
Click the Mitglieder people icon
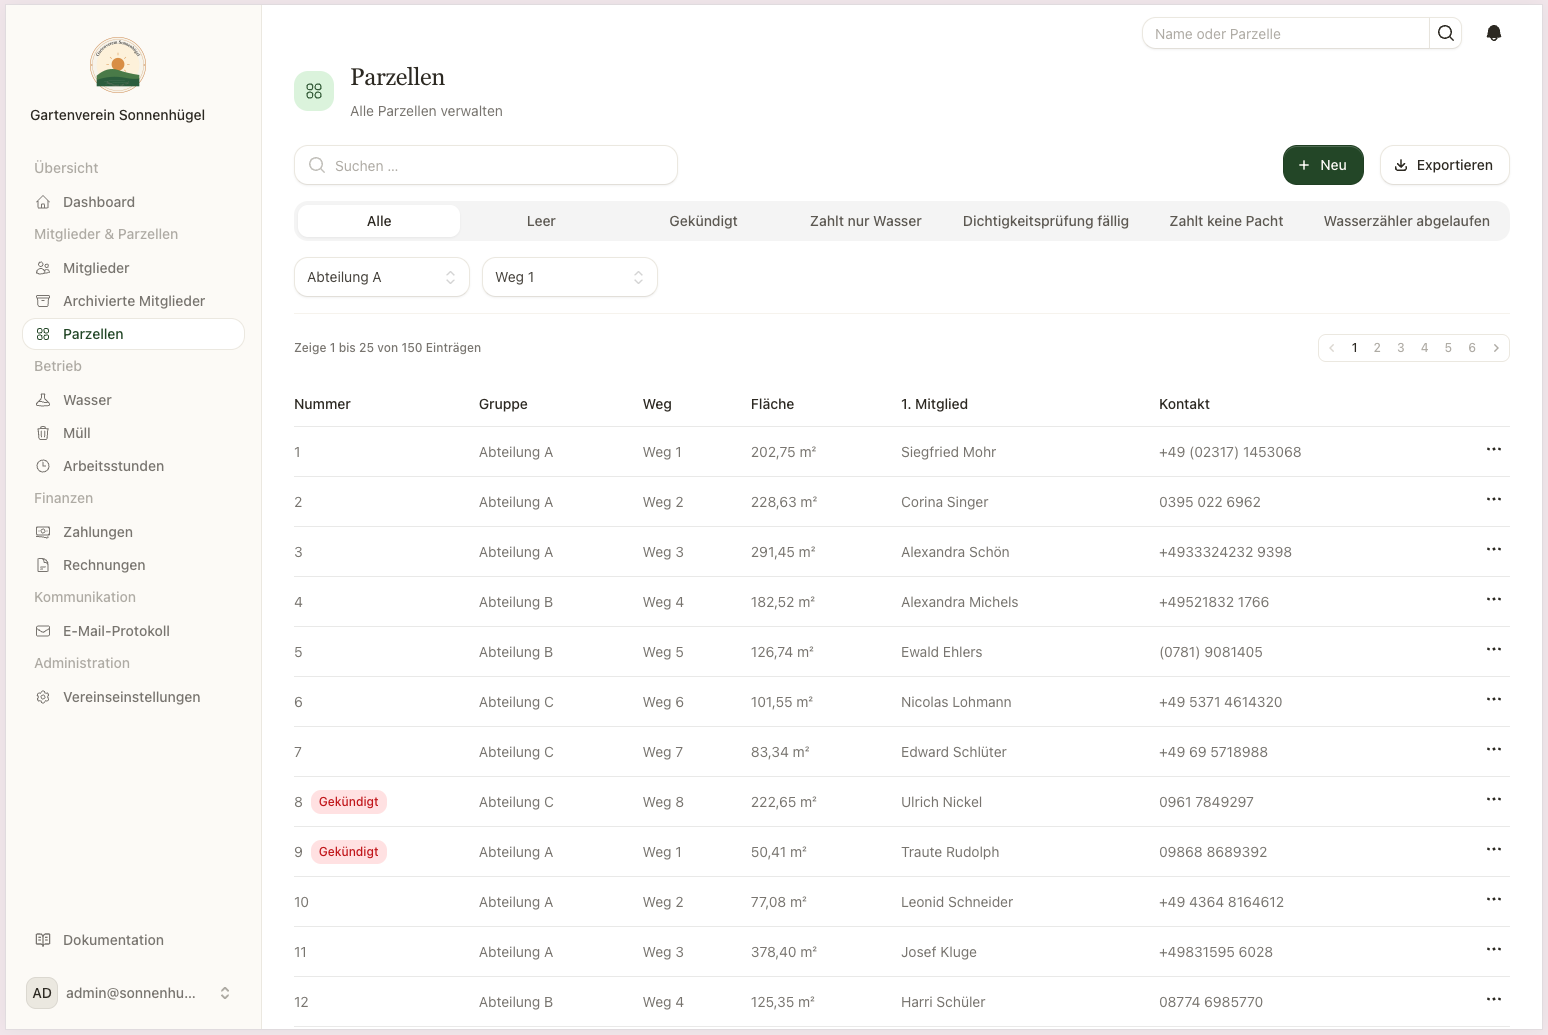(x=43, y=268)
